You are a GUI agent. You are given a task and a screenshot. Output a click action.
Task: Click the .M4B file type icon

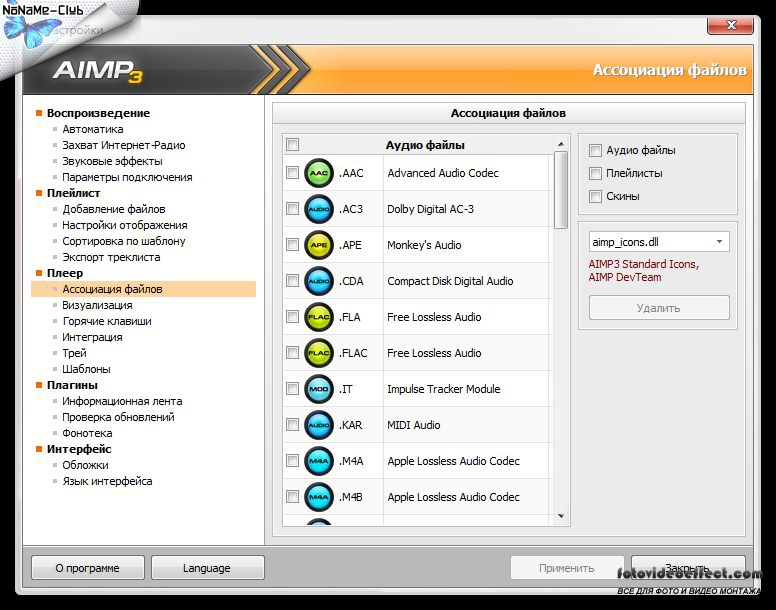[x=319, y=497]
